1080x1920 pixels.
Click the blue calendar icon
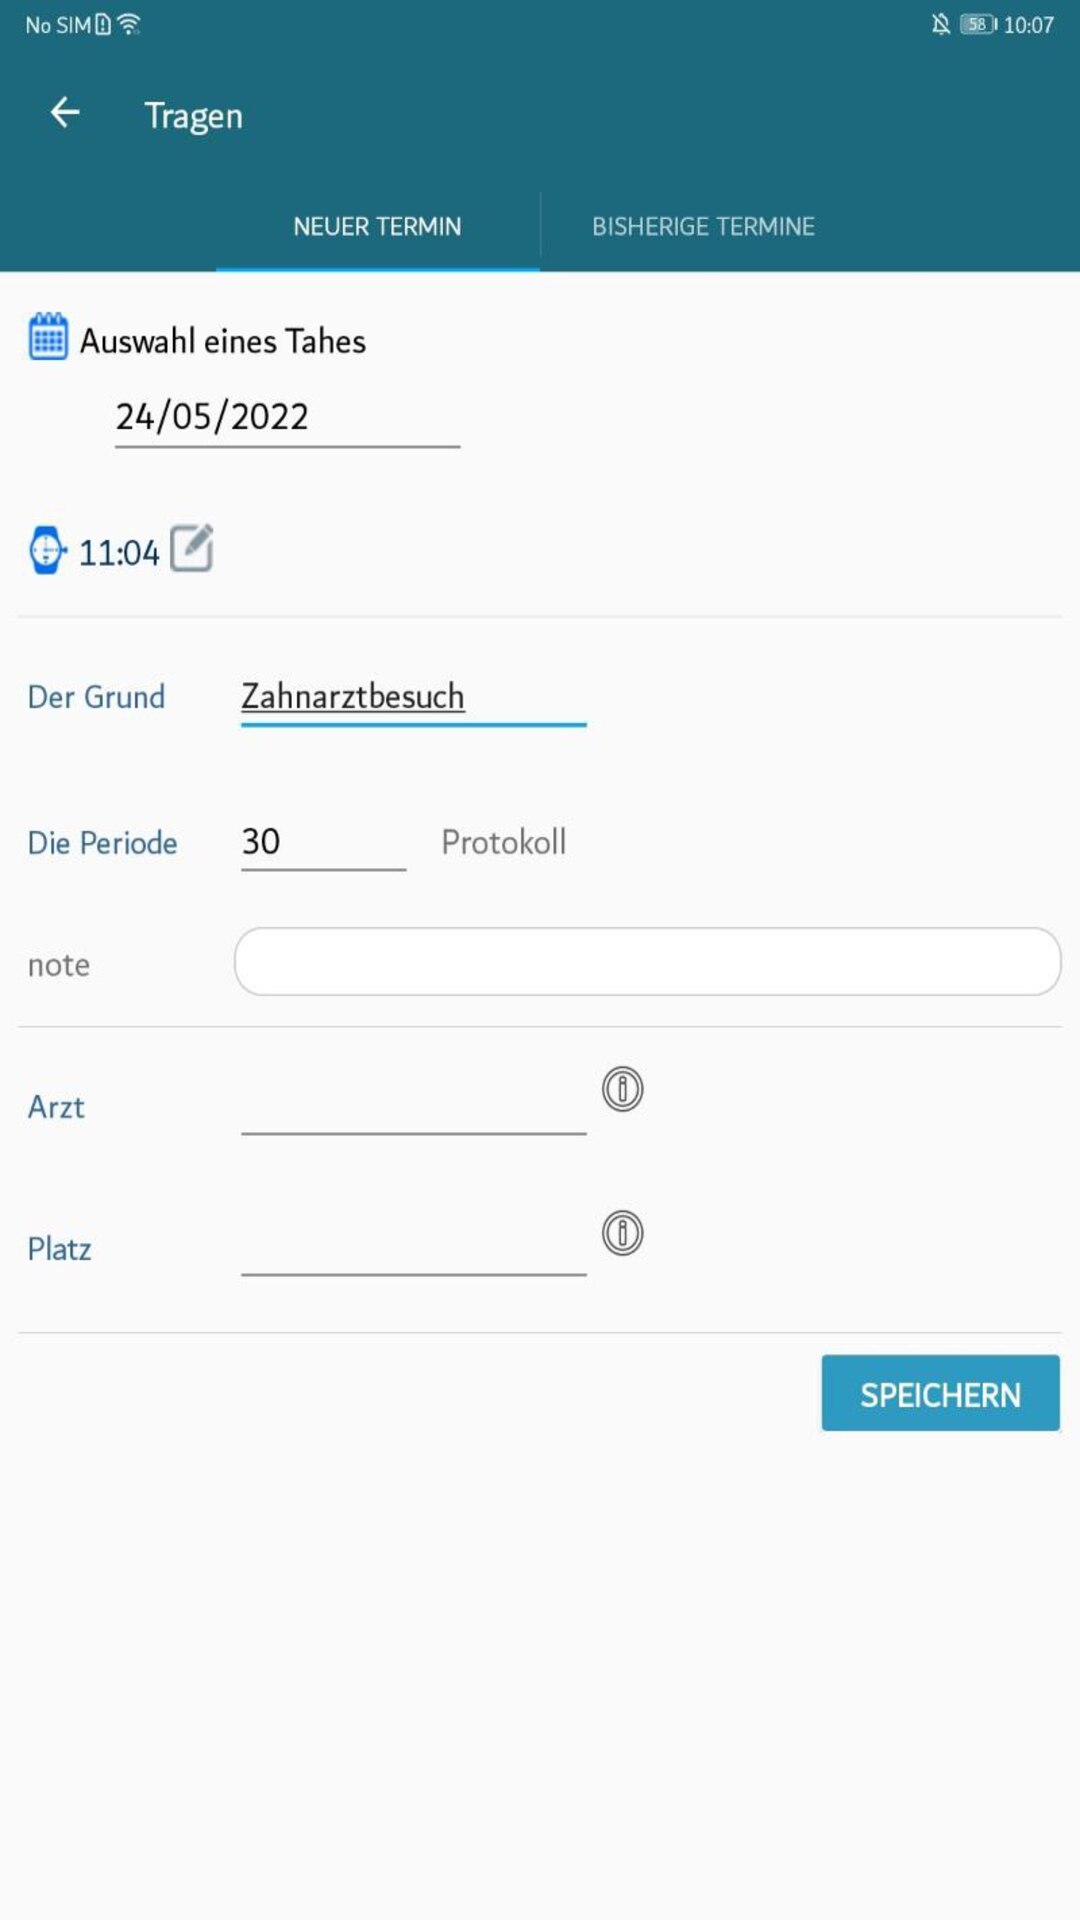47,337
